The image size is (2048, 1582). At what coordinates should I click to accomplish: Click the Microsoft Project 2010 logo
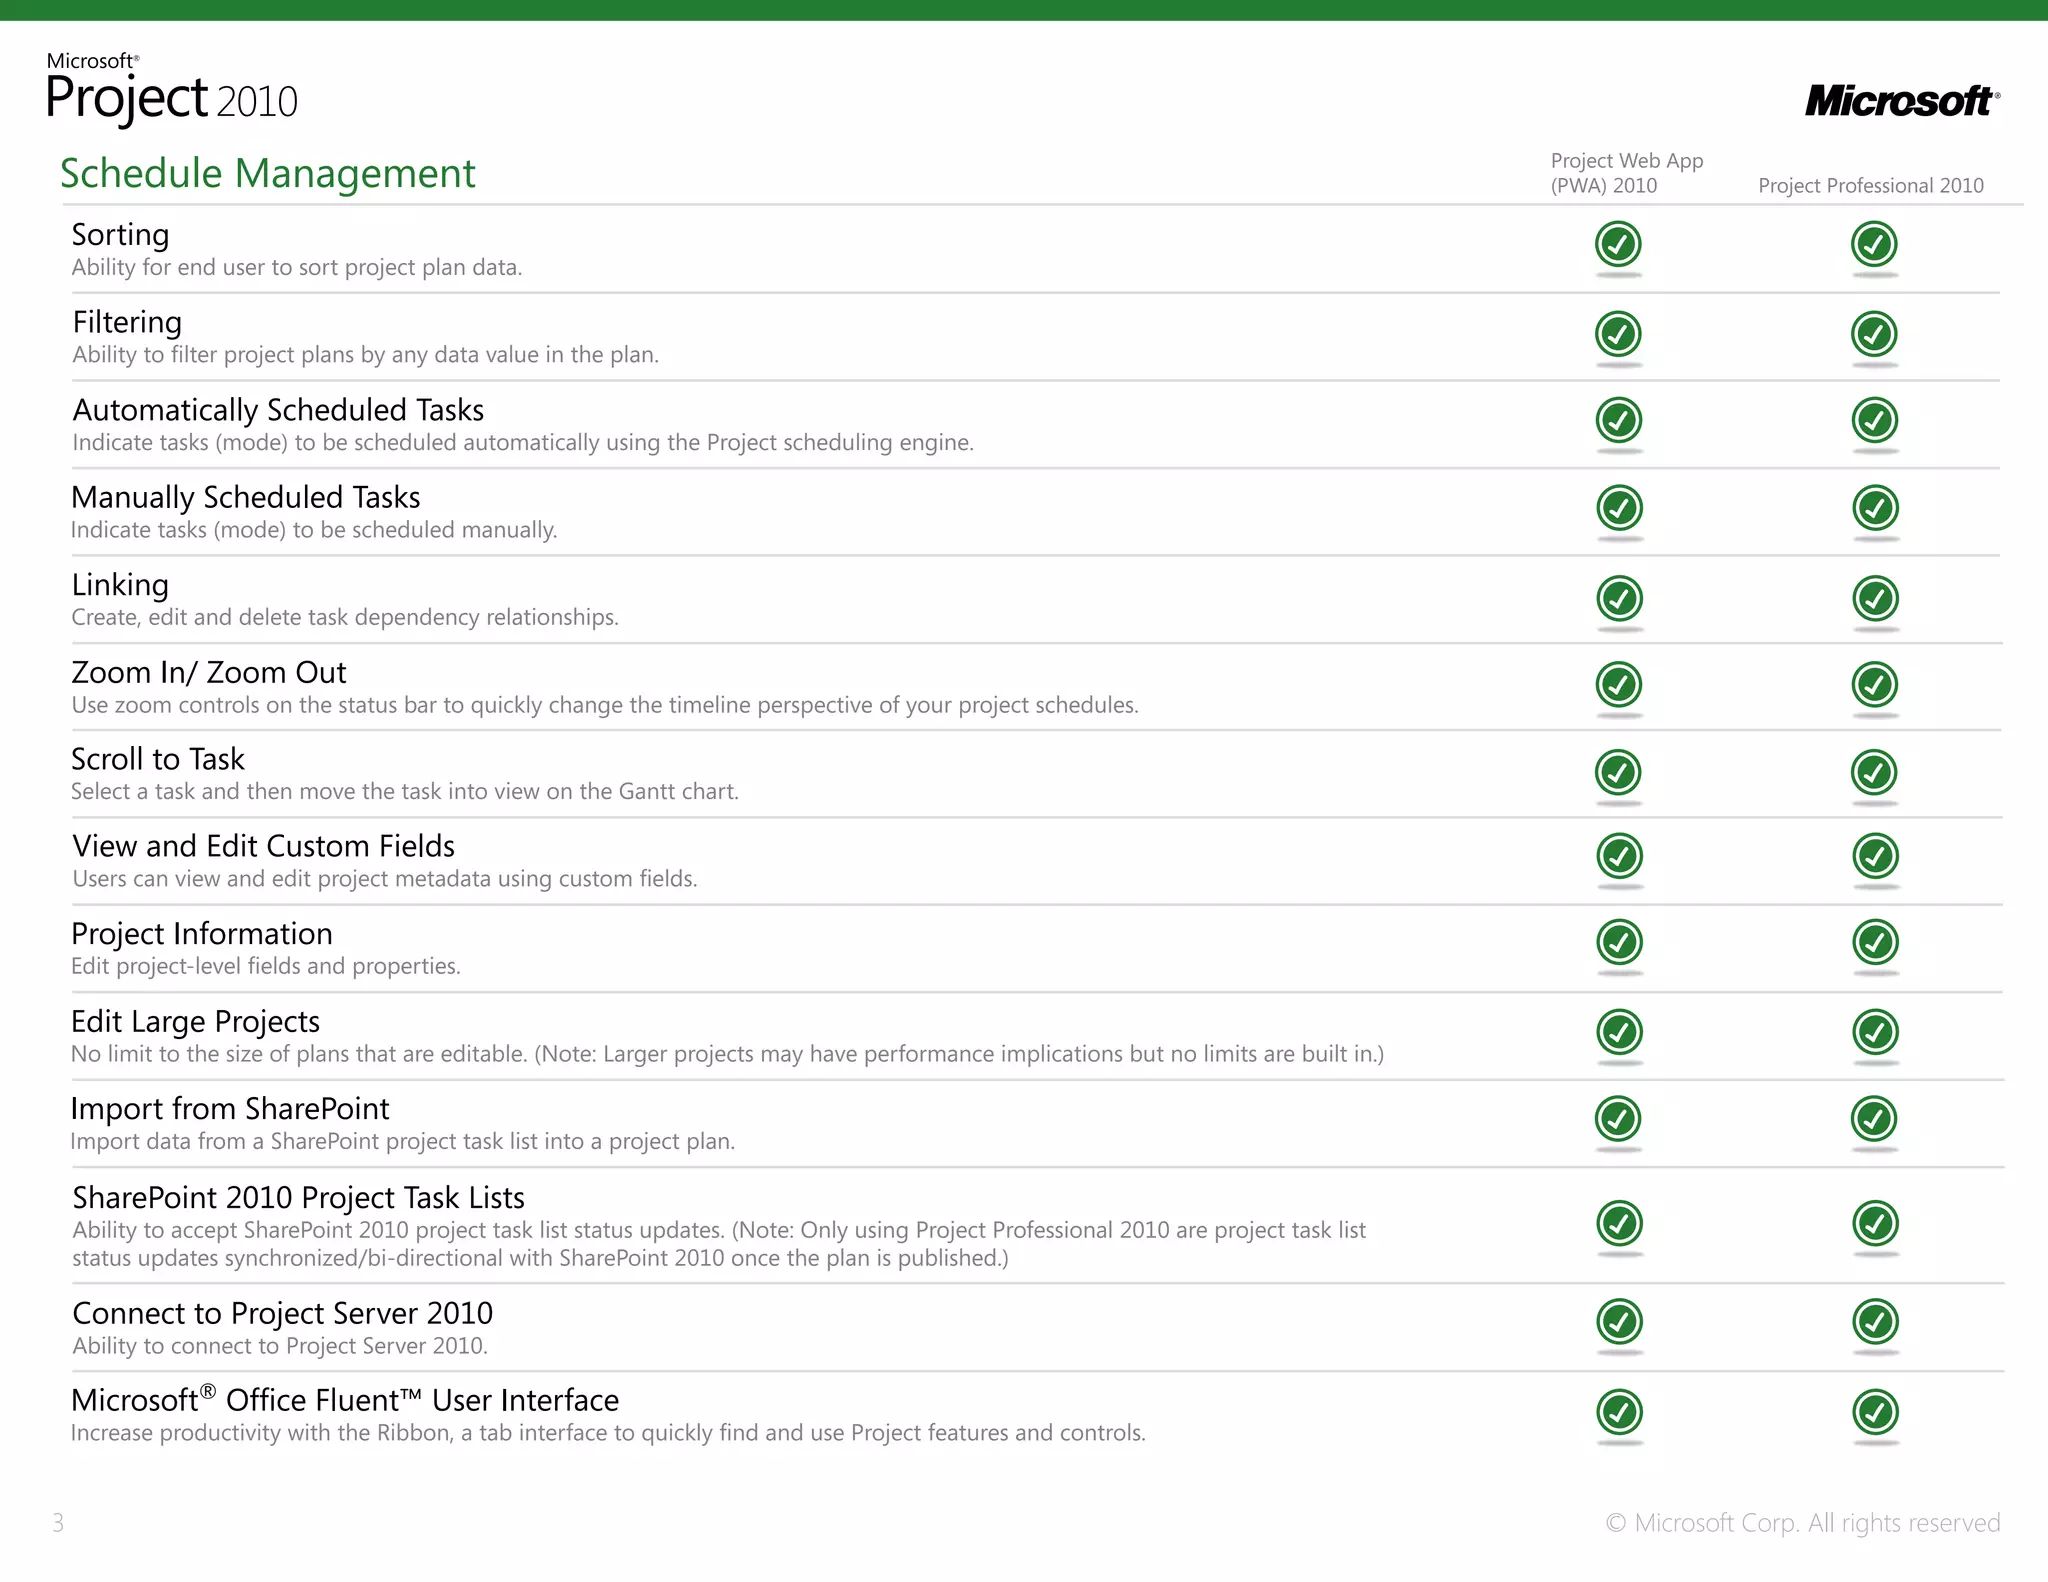tap(172, 90)
